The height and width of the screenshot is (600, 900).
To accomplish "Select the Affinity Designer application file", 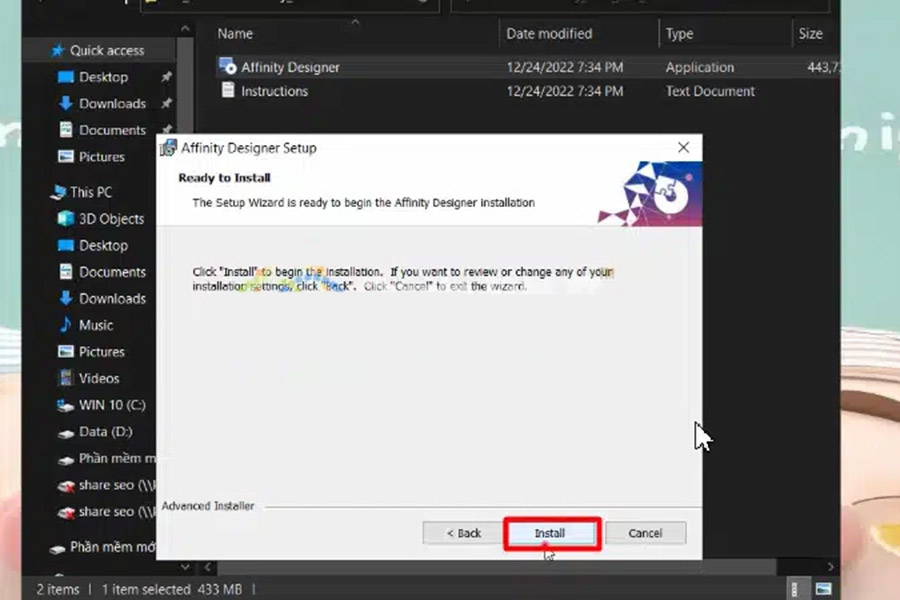I will pyautogui.click(x=290, y=67).
